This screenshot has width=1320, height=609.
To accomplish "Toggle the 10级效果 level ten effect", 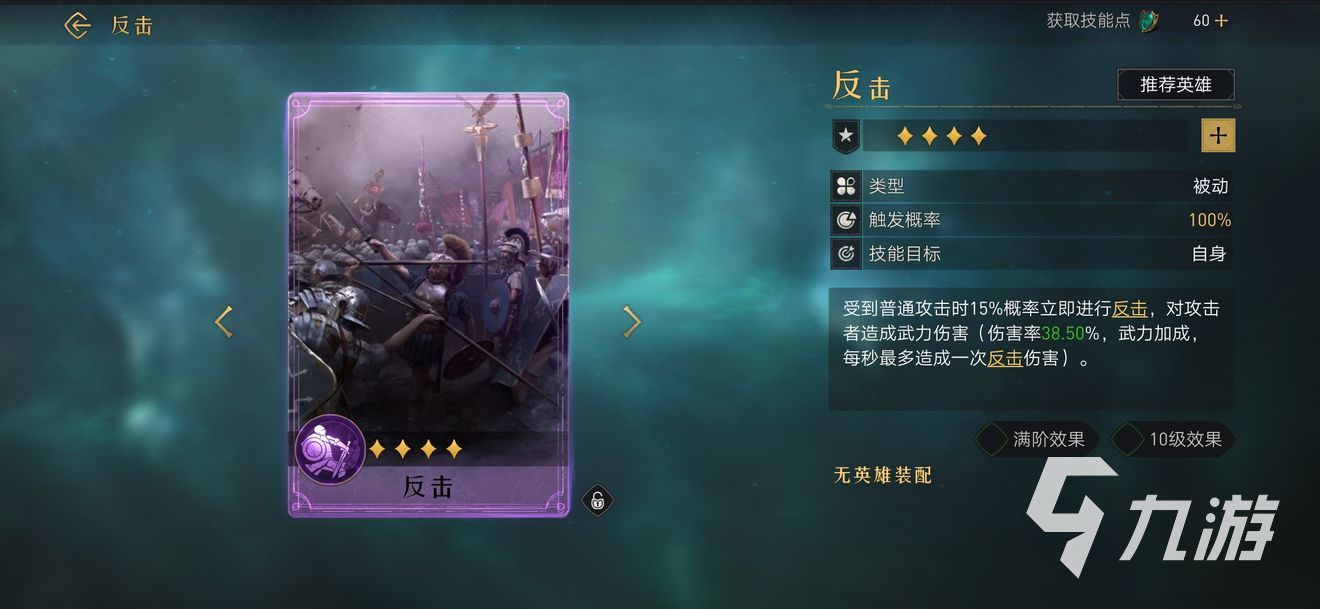I will (x=1173, y=439).
